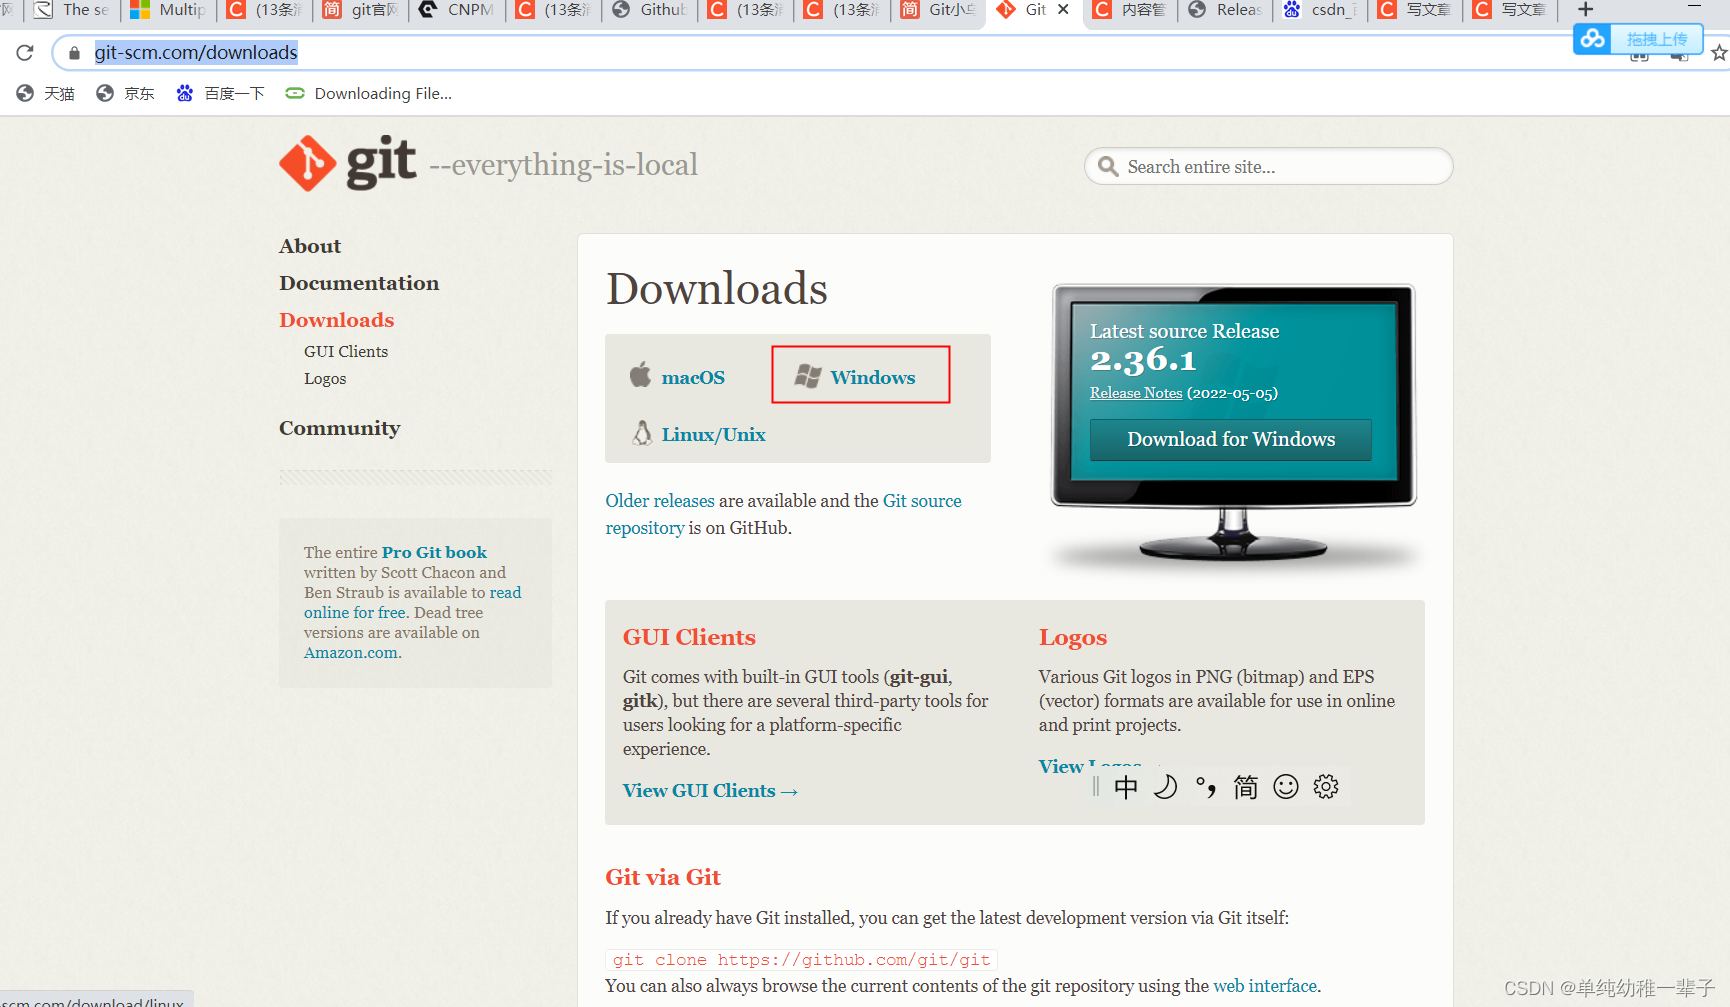Viewport: 1730px width, 1007px height.
Task: Focus the address bar URL
Action: point(196,52)
